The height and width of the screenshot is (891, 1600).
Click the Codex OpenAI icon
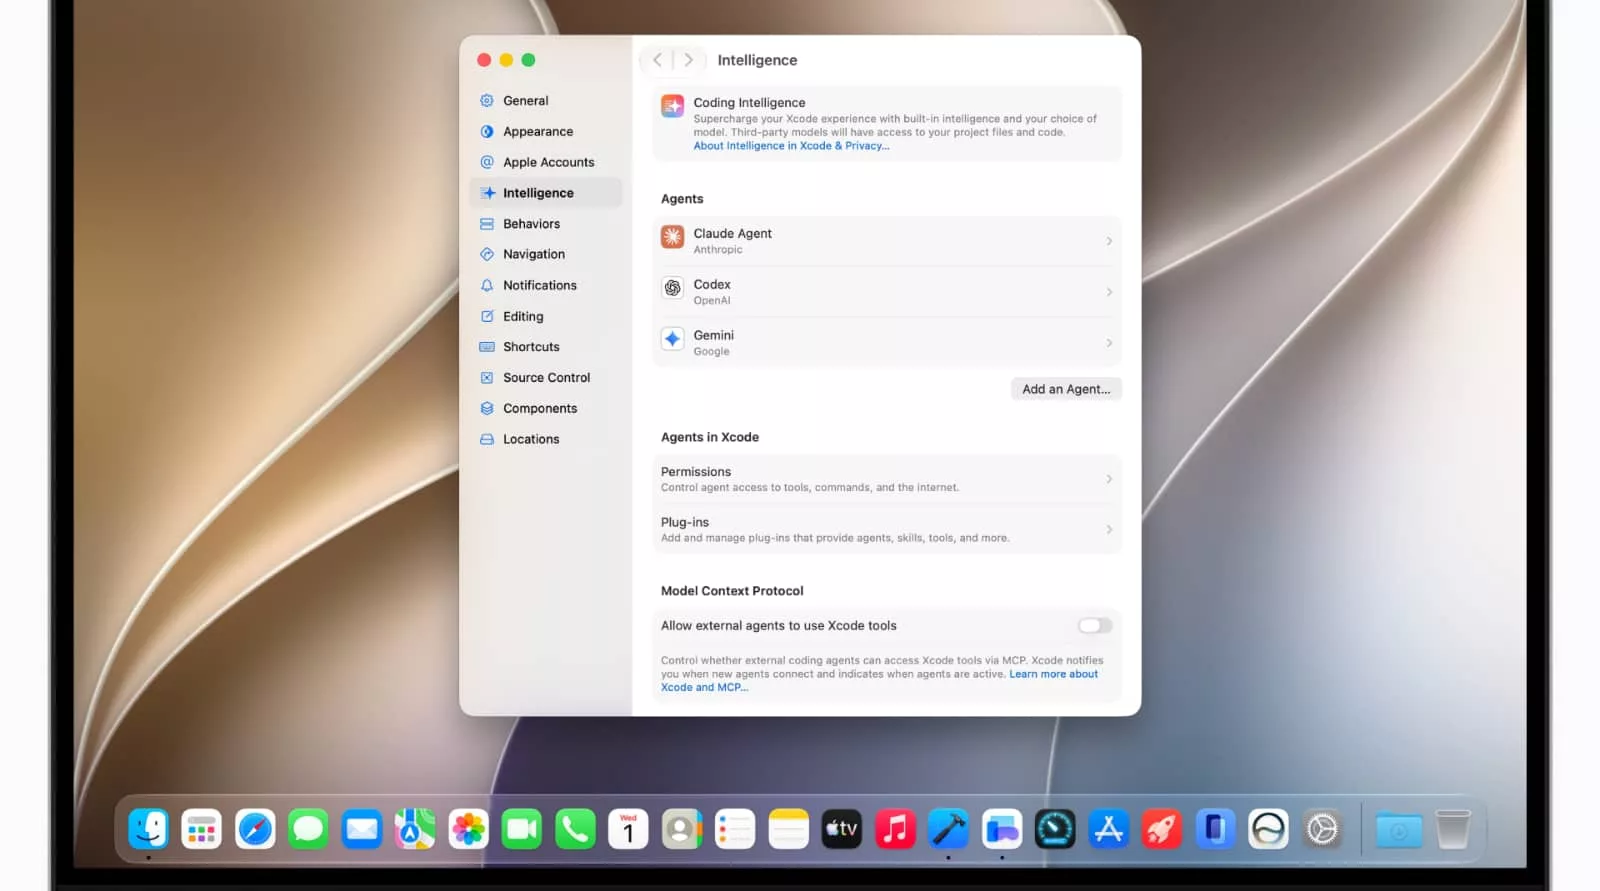(673, 288)
